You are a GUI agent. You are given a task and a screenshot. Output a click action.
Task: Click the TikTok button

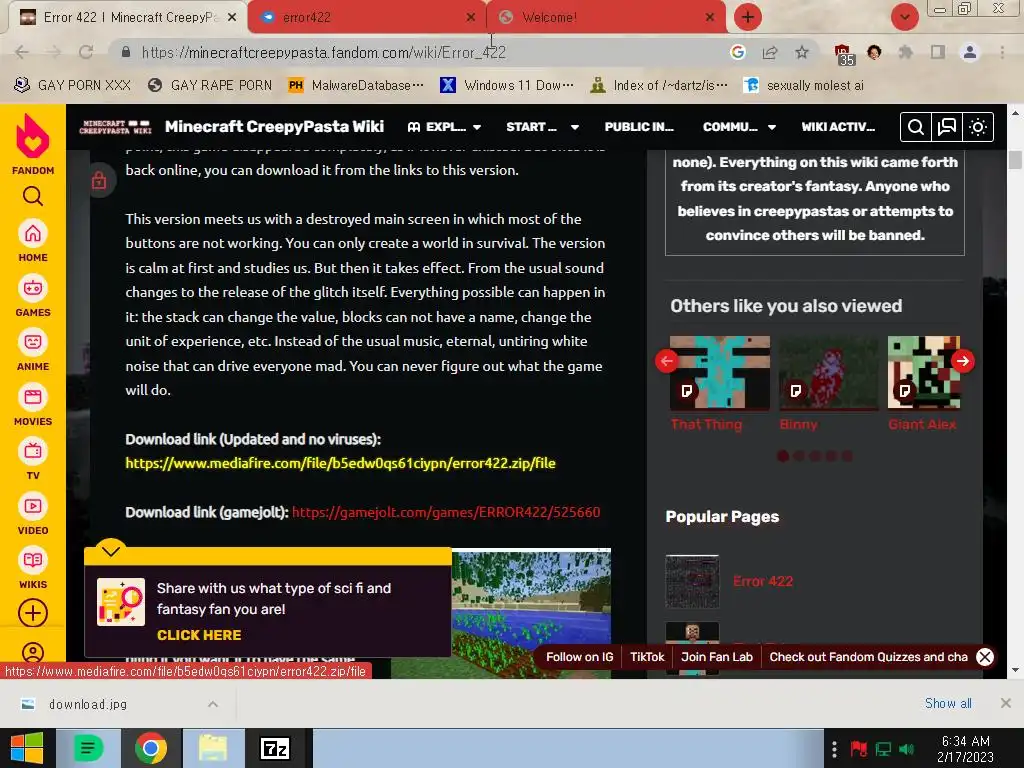click(647, 657)
